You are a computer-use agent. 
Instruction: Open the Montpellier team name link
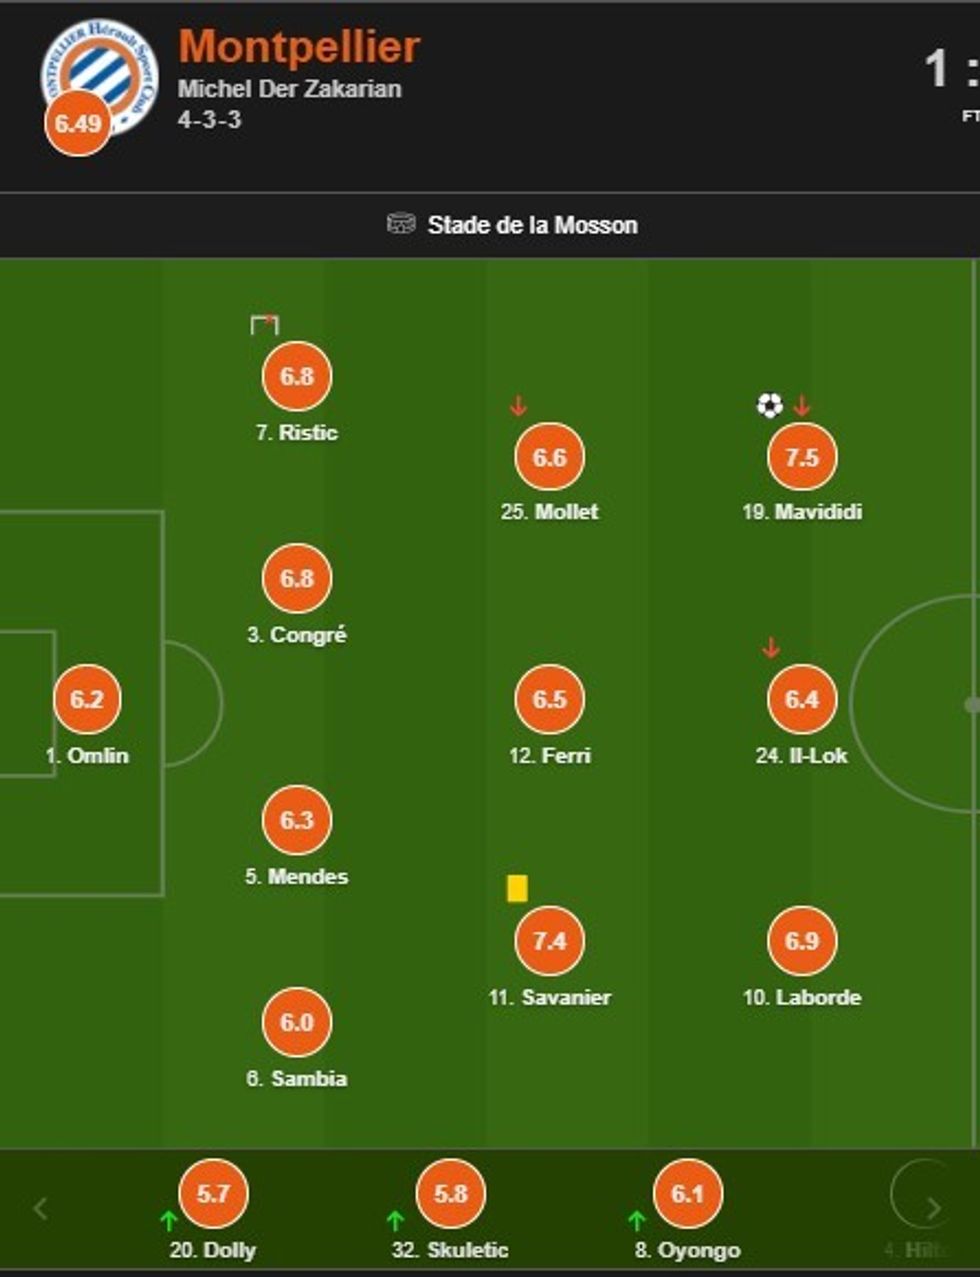coord(299,47)
